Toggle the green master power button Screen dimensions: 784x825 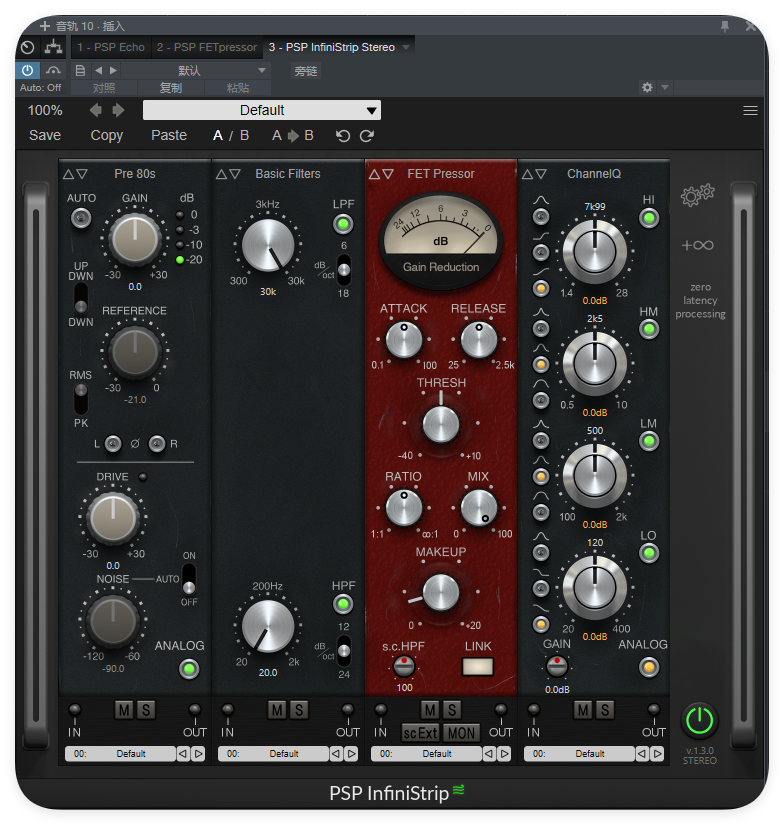[699, 720]
